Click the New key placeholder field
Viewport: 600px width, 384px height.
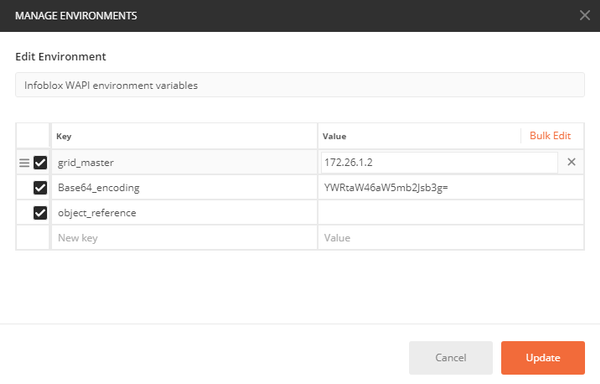click(x=184, y=238)
